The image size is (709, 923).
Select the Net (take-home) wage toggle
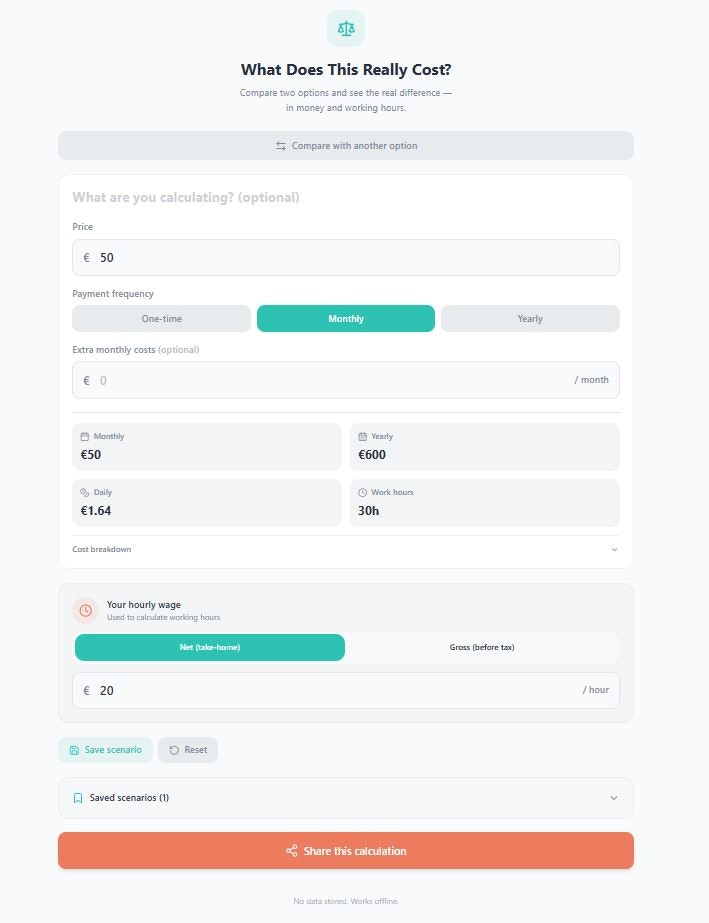pos(209,647)
